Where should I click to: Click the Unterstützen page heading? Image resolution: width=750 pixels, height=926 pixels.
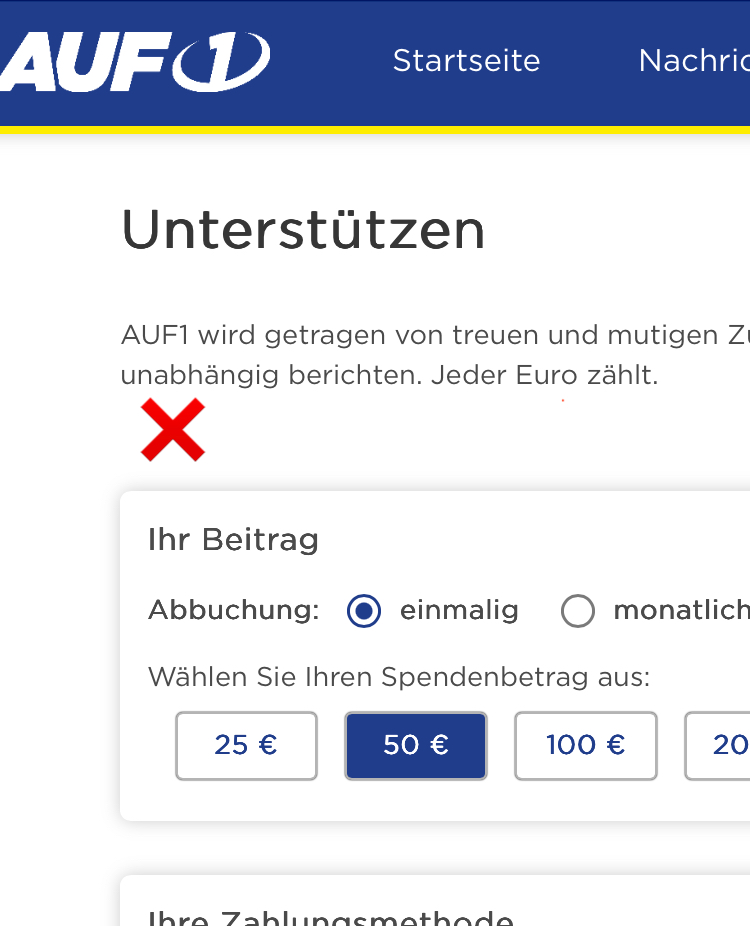pos(303,230)
